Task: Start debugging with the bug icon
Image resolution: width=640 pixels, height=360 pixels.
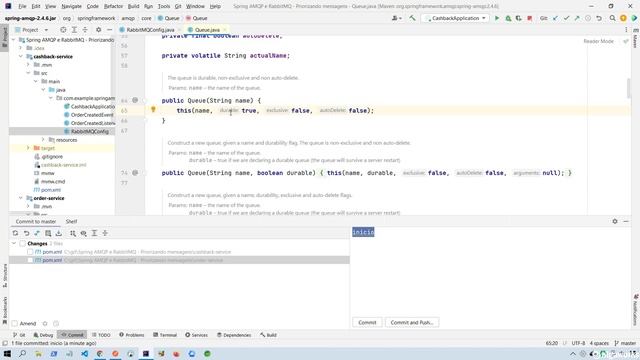Action: click(508, 18)
